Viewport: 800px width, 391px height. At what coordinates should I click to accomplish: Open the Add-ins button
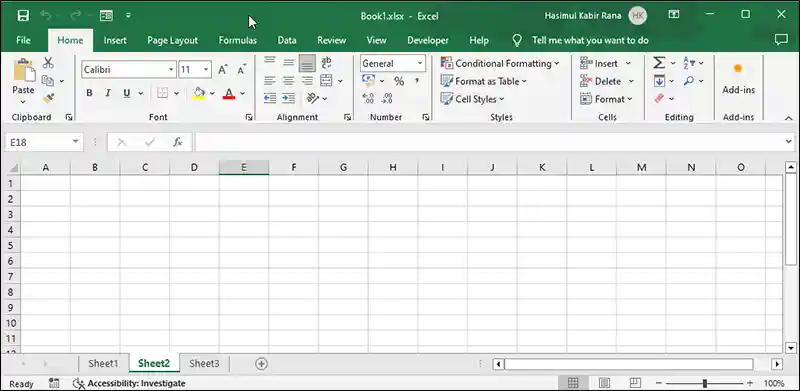tap(738, 79)
